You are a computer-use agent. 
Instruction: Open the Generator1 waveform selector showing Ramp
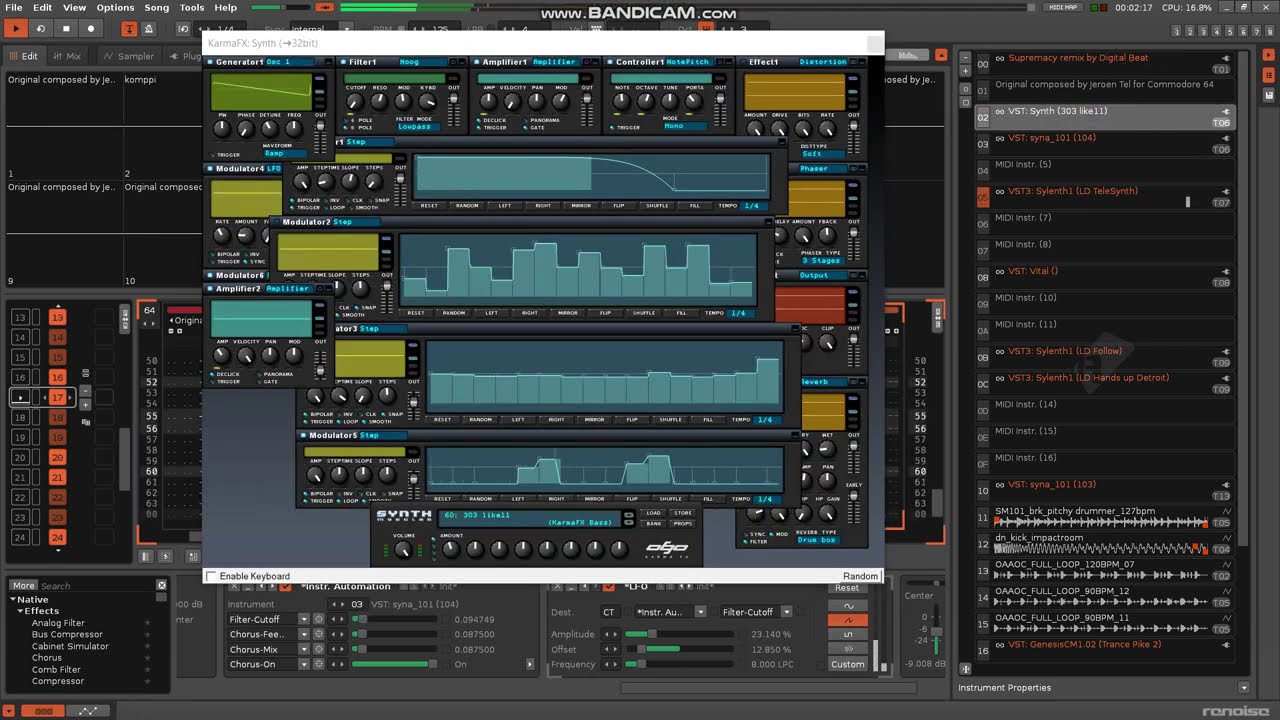tap(286, 154)
